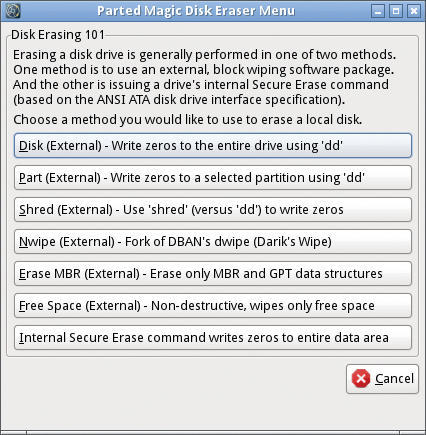426x435 pixels.
Task: Start Internal Secure Erase command option
Action: pos(213,338)
